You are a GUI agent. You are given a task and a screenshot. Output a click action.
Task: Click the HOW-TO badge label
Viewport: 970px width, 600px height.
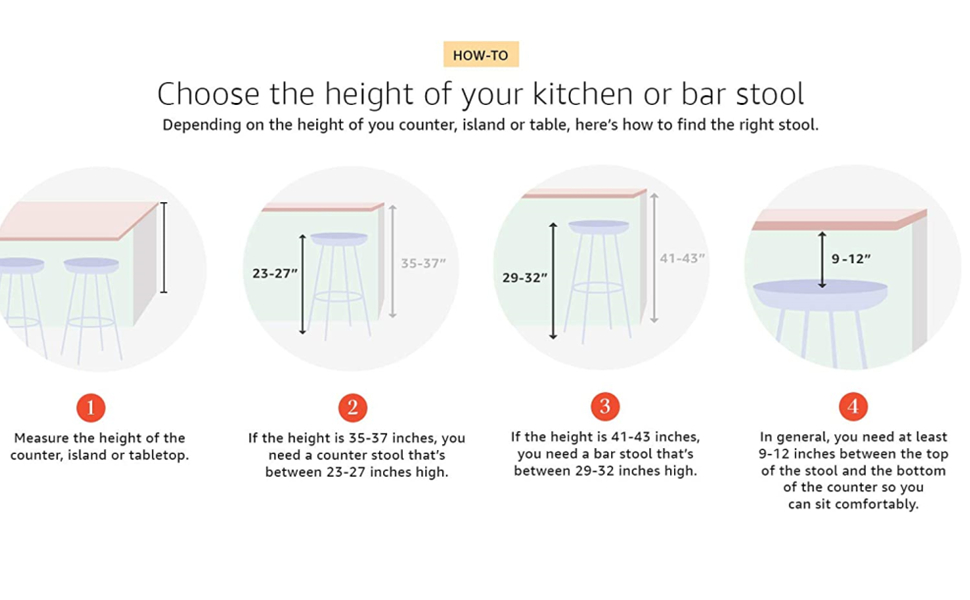coord(480,55)
